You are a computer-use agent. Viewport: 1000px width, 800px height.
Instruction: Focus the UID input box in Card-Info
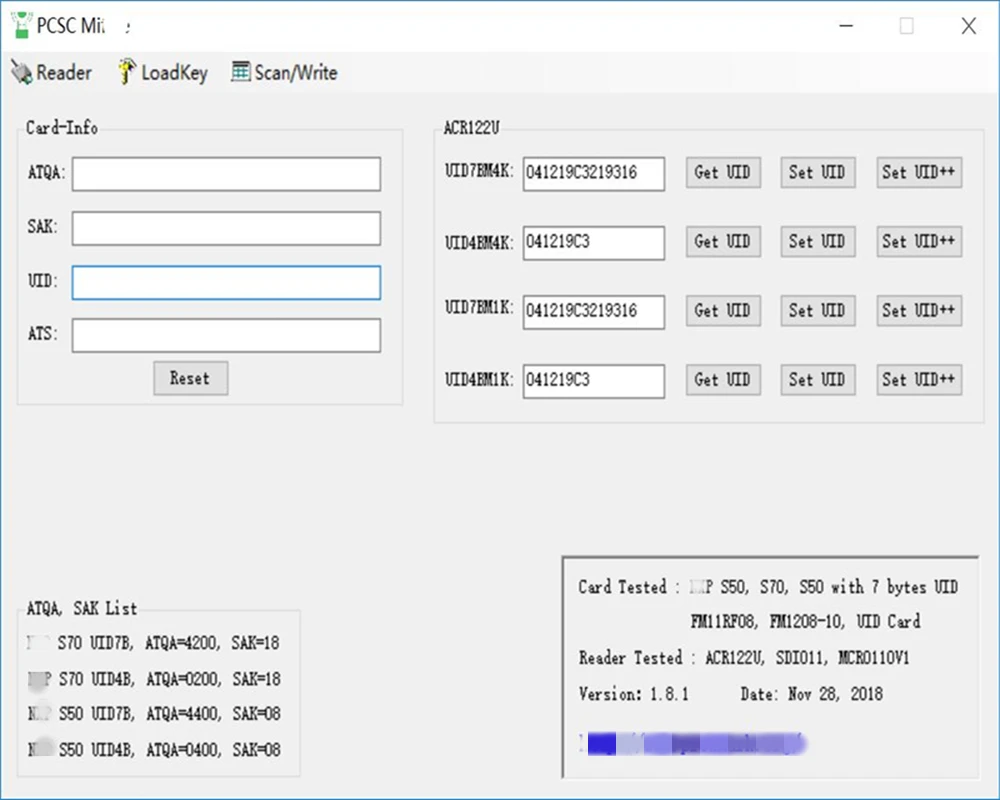coord(225,282)
